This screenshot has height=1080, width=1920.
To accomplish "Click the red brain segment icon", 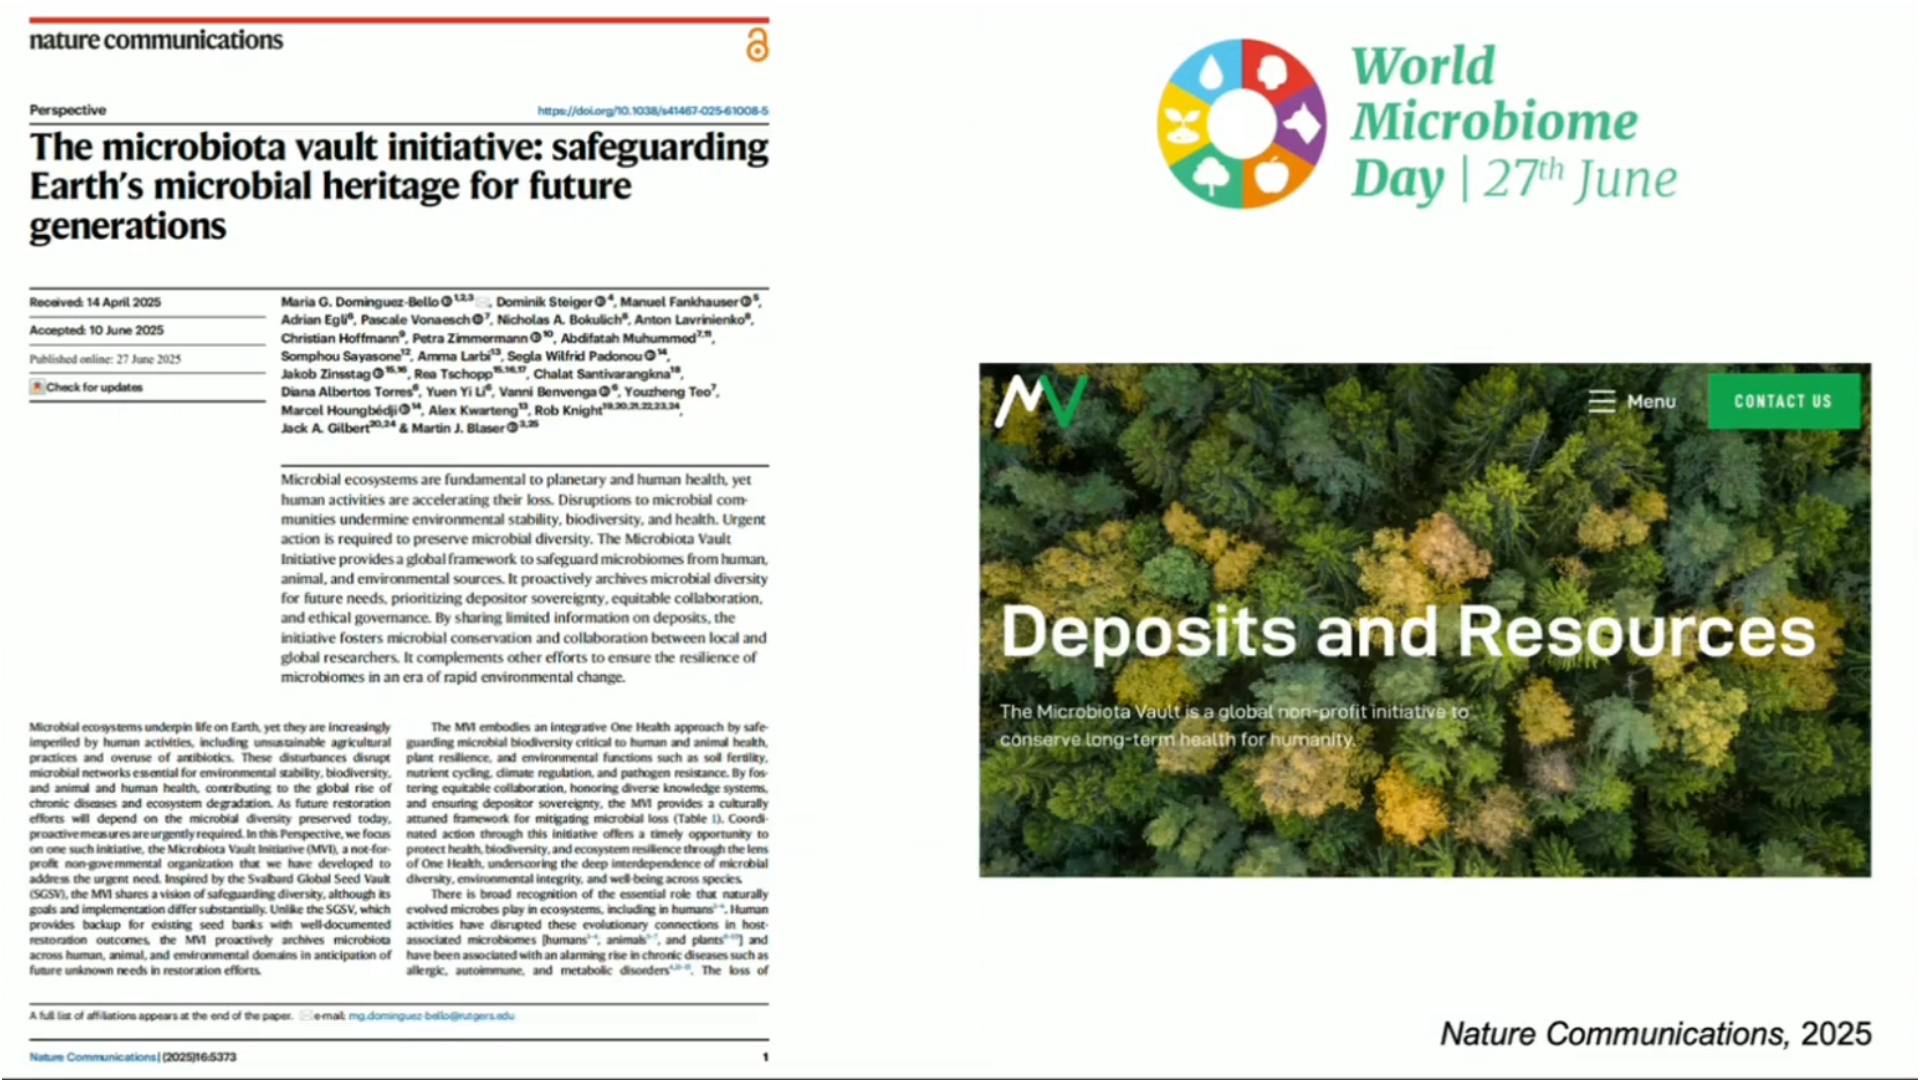I will (1272, 71).
